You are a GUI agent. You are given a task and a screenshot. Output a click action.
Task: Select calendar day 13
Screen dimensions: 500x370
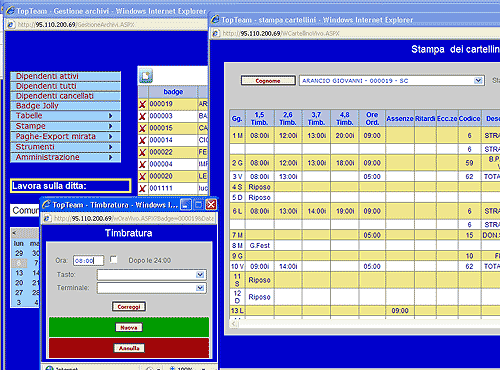(19, 273)
